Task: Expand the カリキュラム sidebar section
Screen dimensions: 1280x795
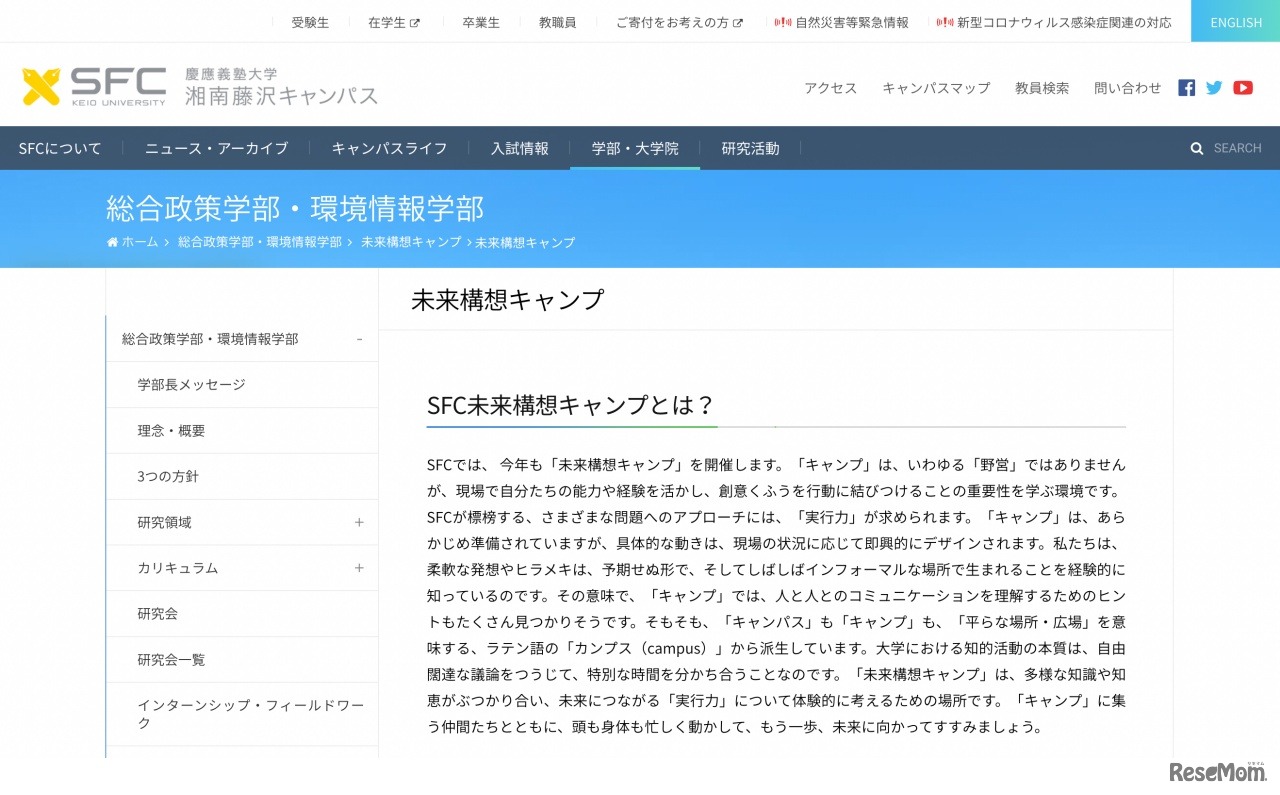Action: click(359, 567)
